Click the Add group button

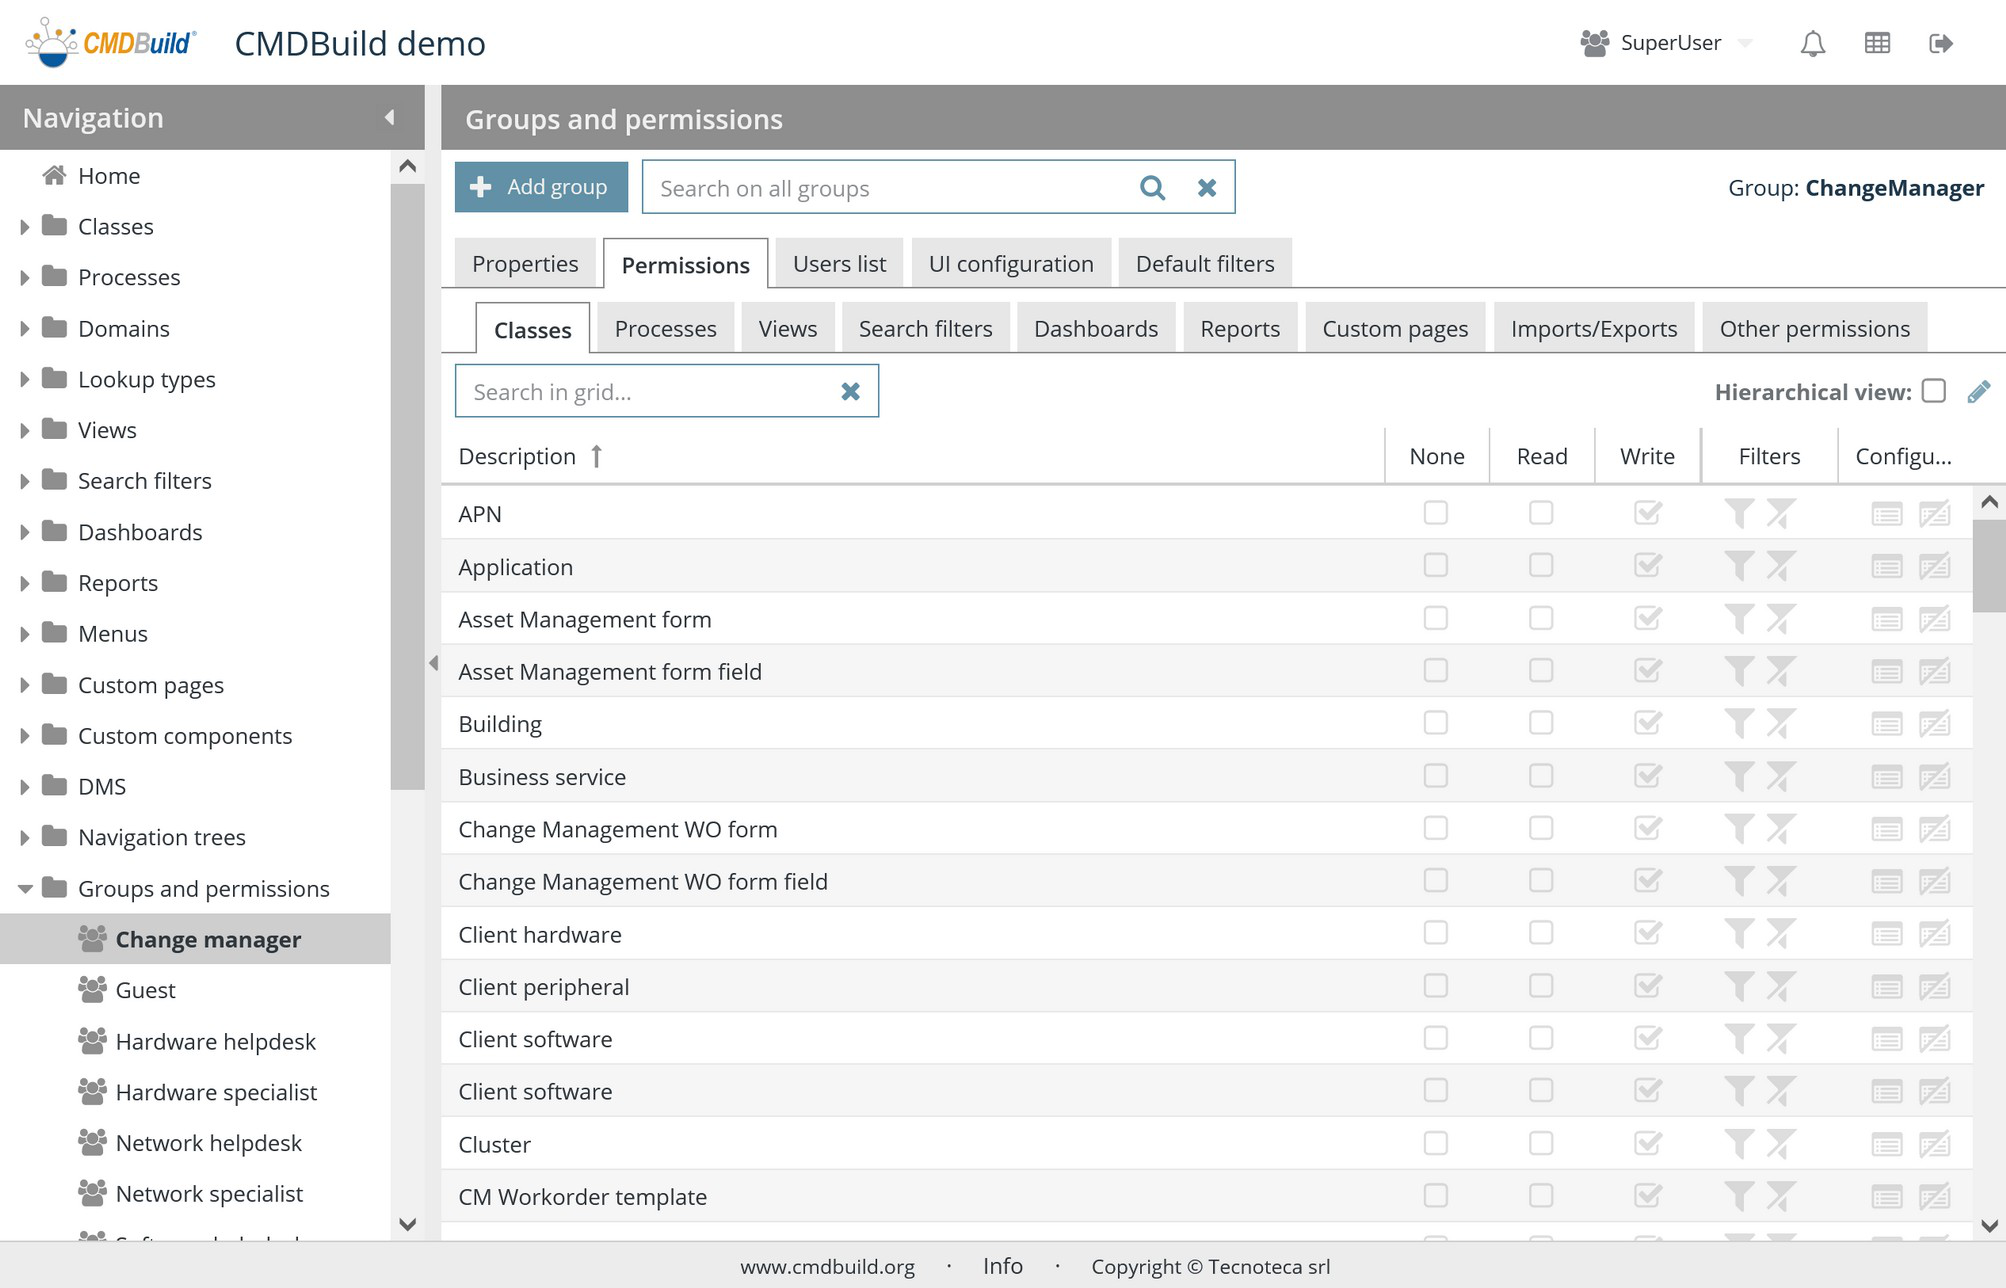(x=541, y=187)
